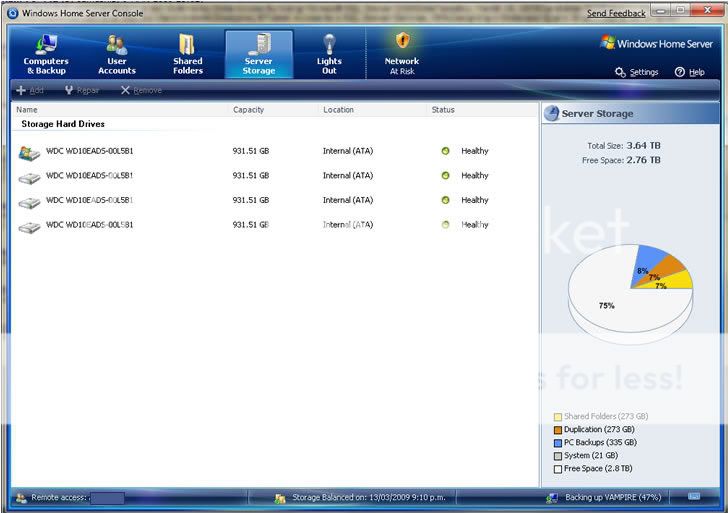Sort drives by Capacity column header
This screenshot has height=513, width=728.
click(x=248, y=110)
